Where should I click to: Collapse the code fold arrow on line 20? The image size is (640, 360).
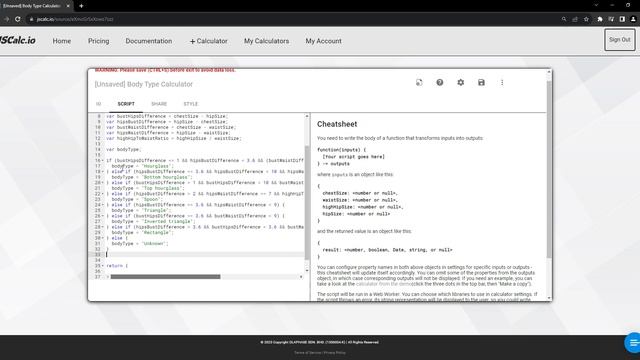point(102,183)
